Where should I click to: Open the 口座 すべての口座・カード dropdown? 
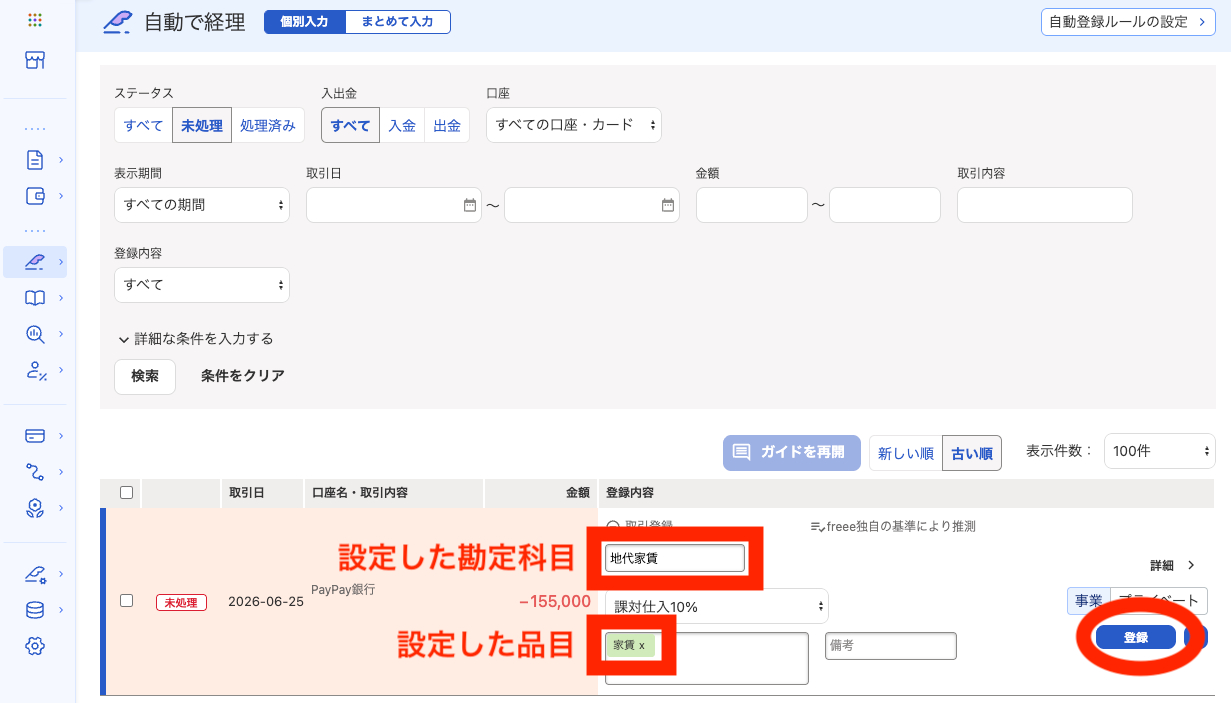coord(574,125)
